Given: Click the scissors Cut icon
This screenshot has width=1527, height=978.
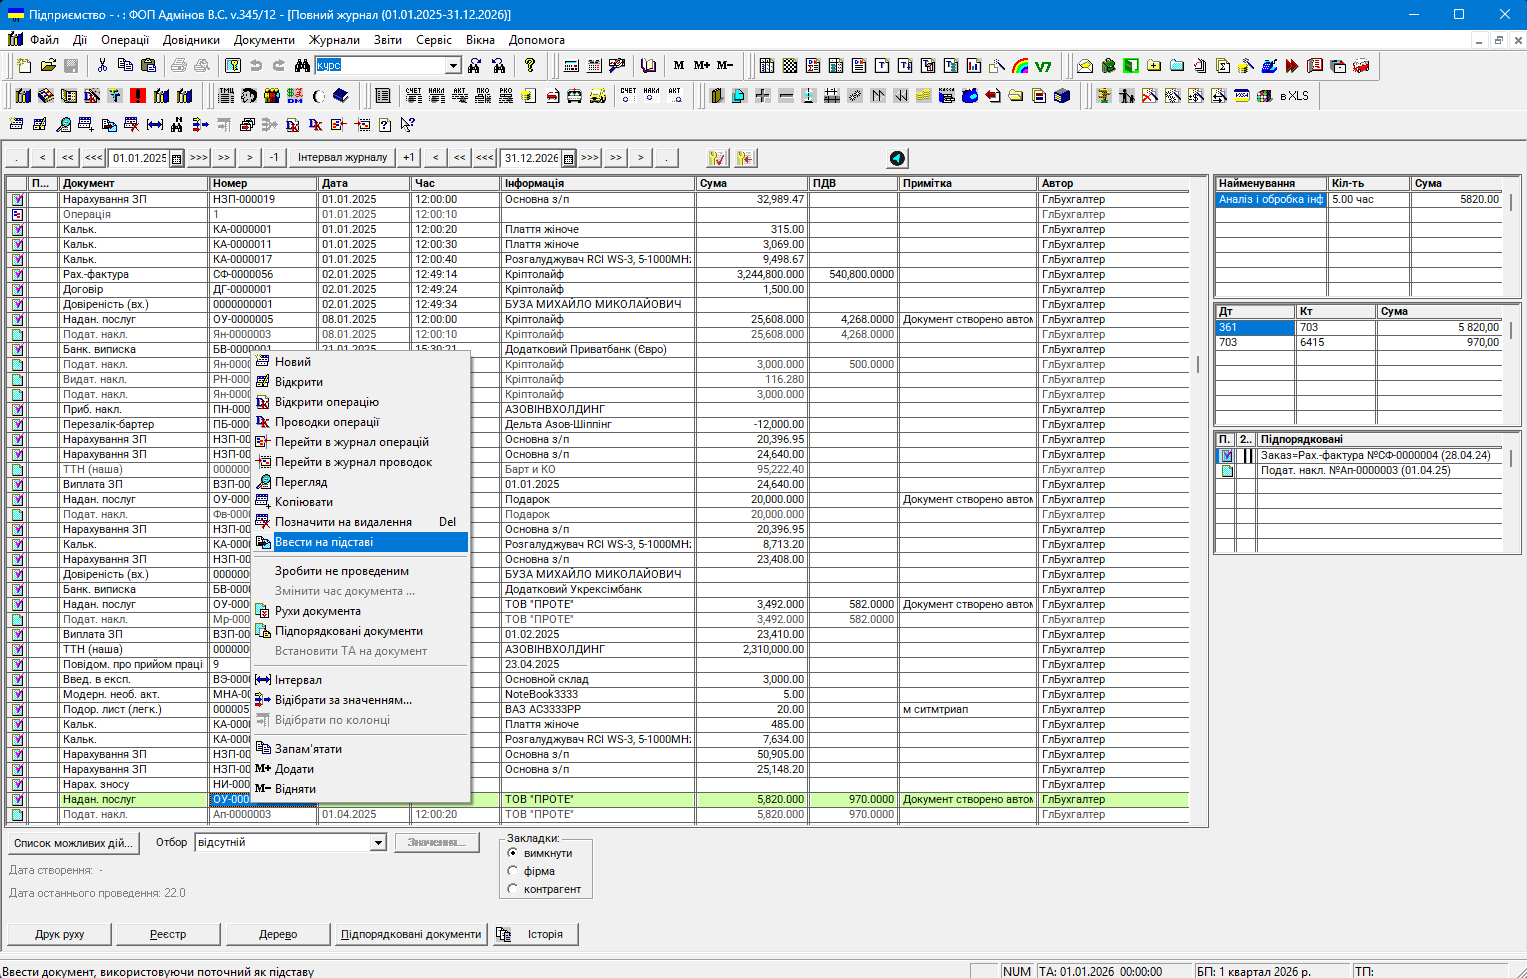Looking at the screenshot, I should [x=102, y=66].
